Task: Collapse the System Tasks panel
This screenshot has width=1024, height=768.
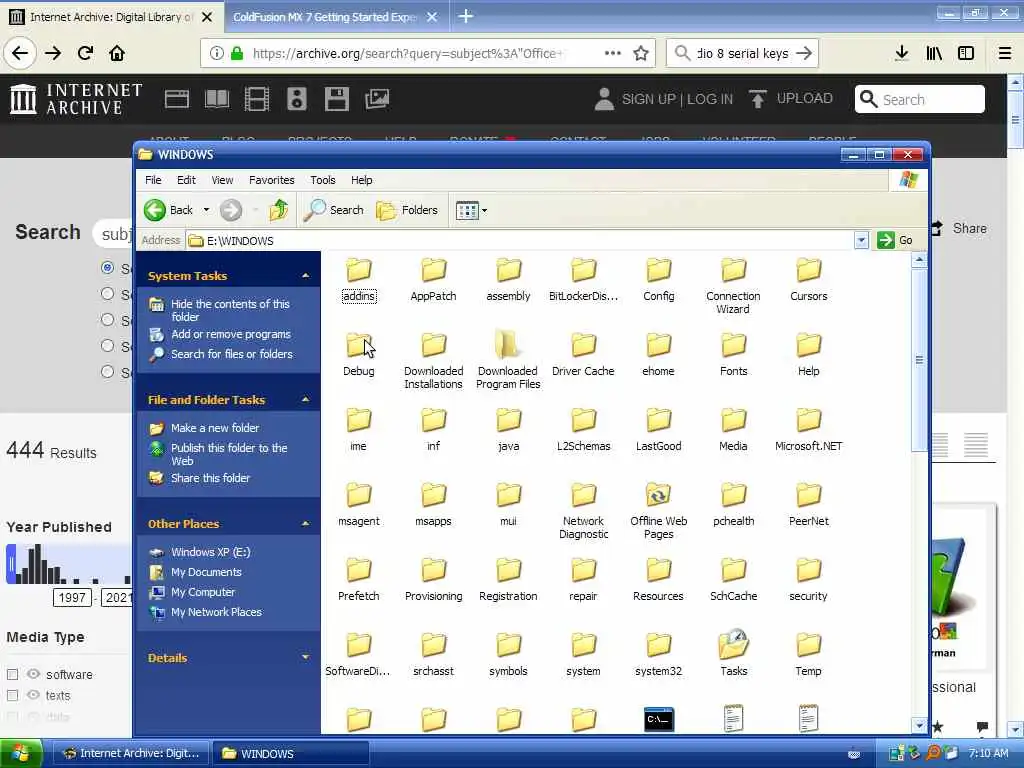Action: coord(305,276)
